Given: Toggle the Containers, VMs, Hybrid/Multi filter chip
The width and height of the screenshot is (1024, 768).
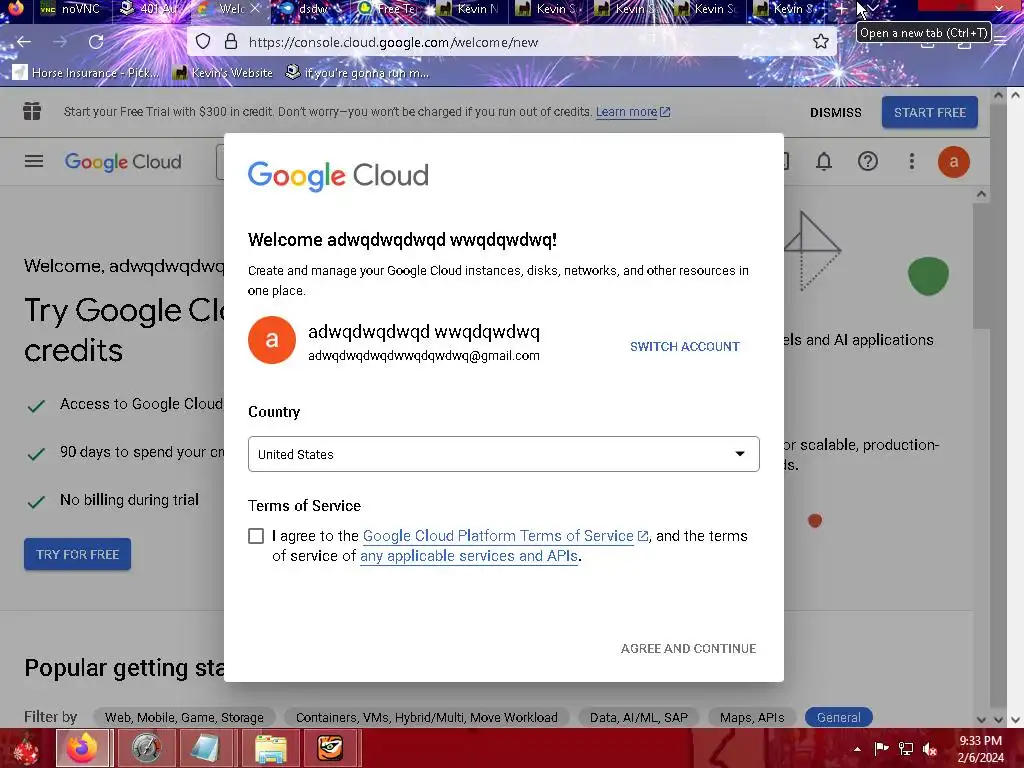Looking at the screenshot, I should coord(426,717).
